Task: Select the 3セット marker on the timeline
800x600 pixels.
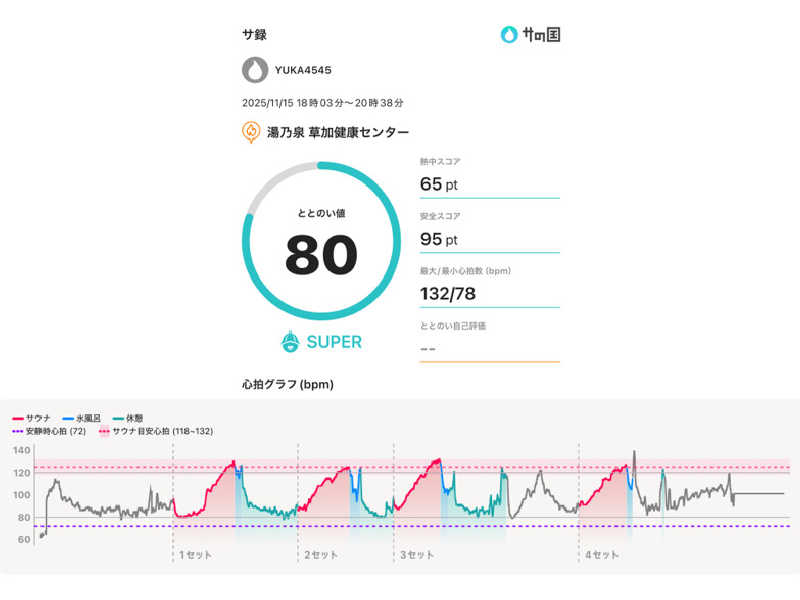Action: click(416, 553)
